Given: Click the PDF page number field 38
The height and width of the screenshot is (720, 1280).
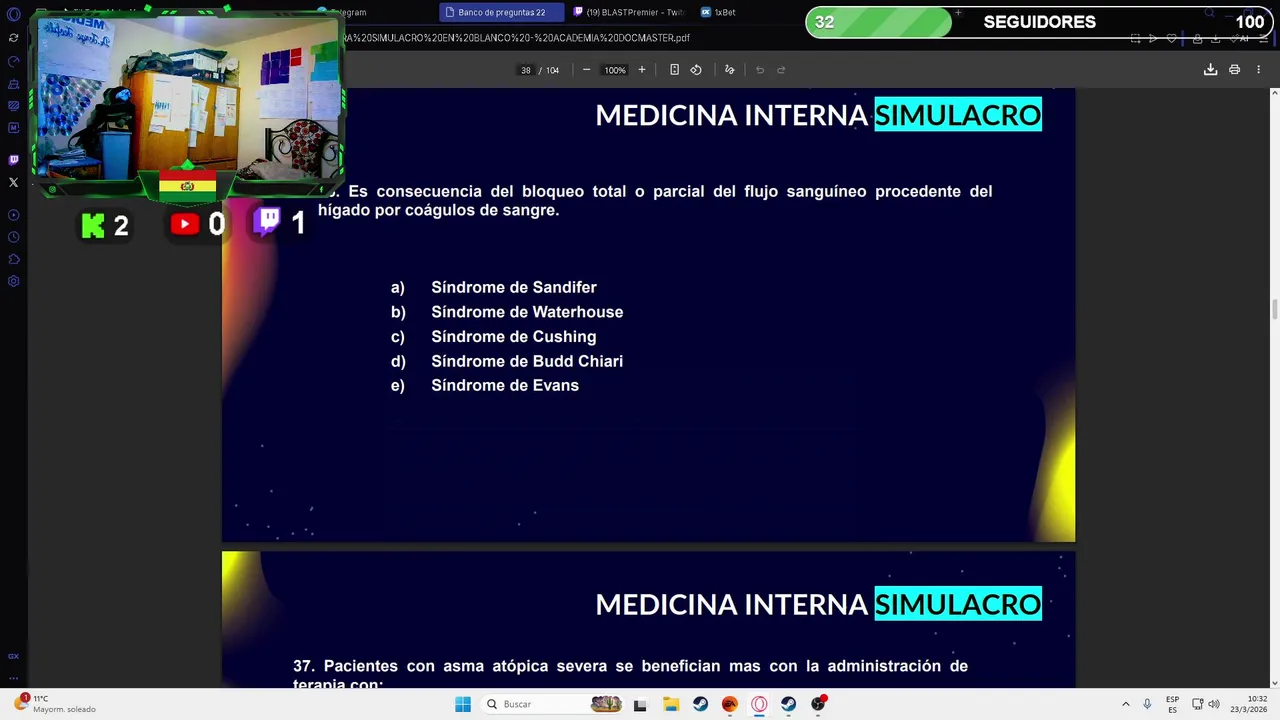Looking at the screenshot, I should pos(525,70).
